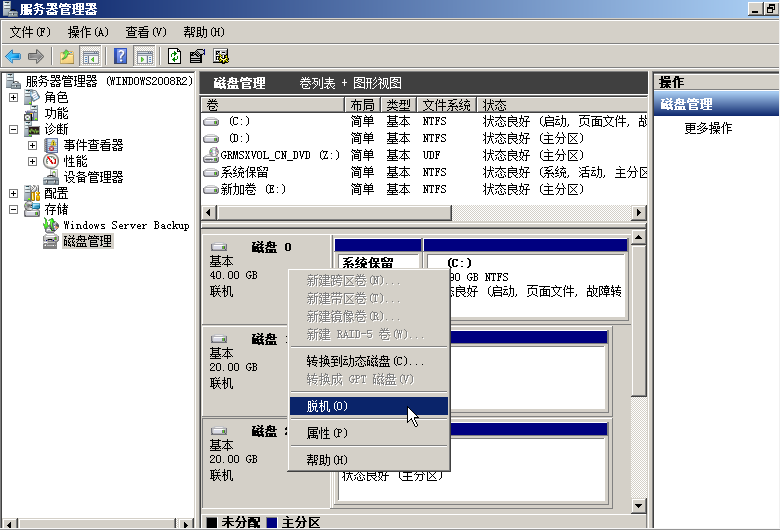Screen dimensions: 780x530
Task: Collapse the 诊断 tree node
Action: [x=13, y=129]
